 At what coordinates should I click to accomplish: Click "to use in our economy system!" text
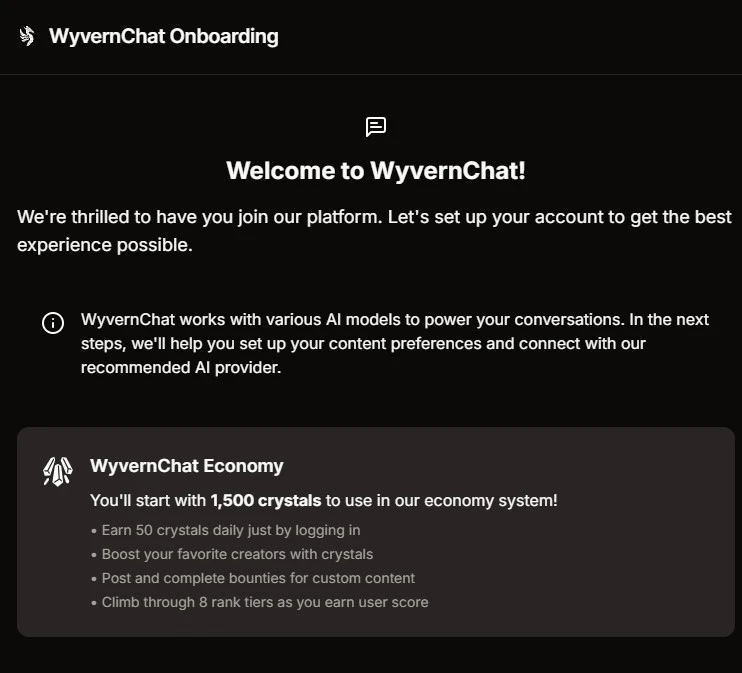click(441, 500)
